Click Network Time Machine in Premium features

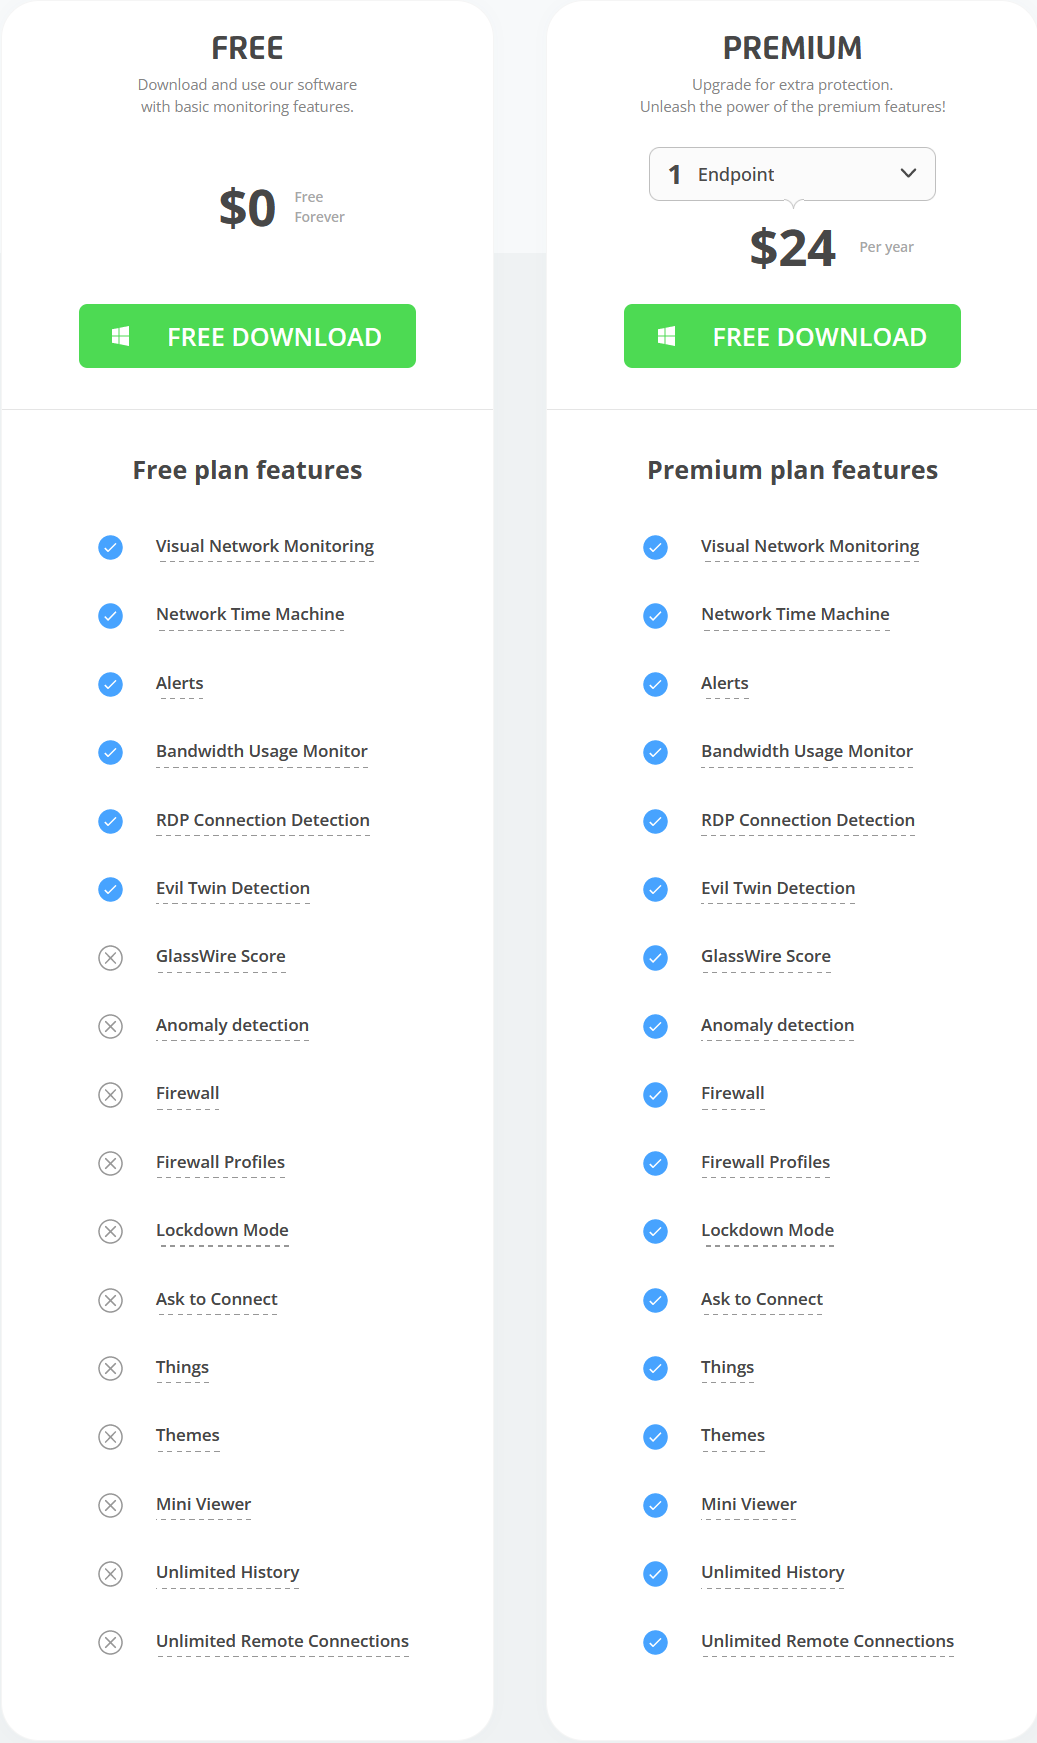tap(795, 614)
